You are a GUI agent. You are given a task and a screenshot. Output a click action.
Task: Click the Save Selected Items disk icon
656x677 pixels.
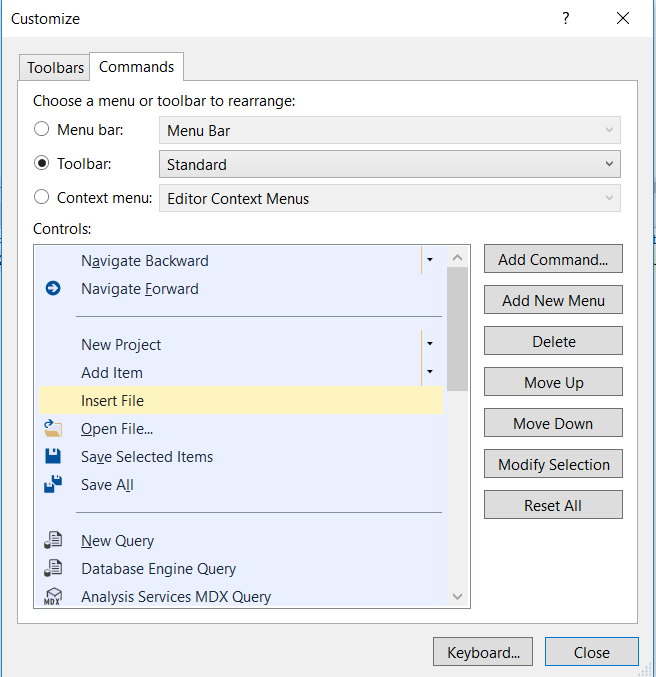53,457
